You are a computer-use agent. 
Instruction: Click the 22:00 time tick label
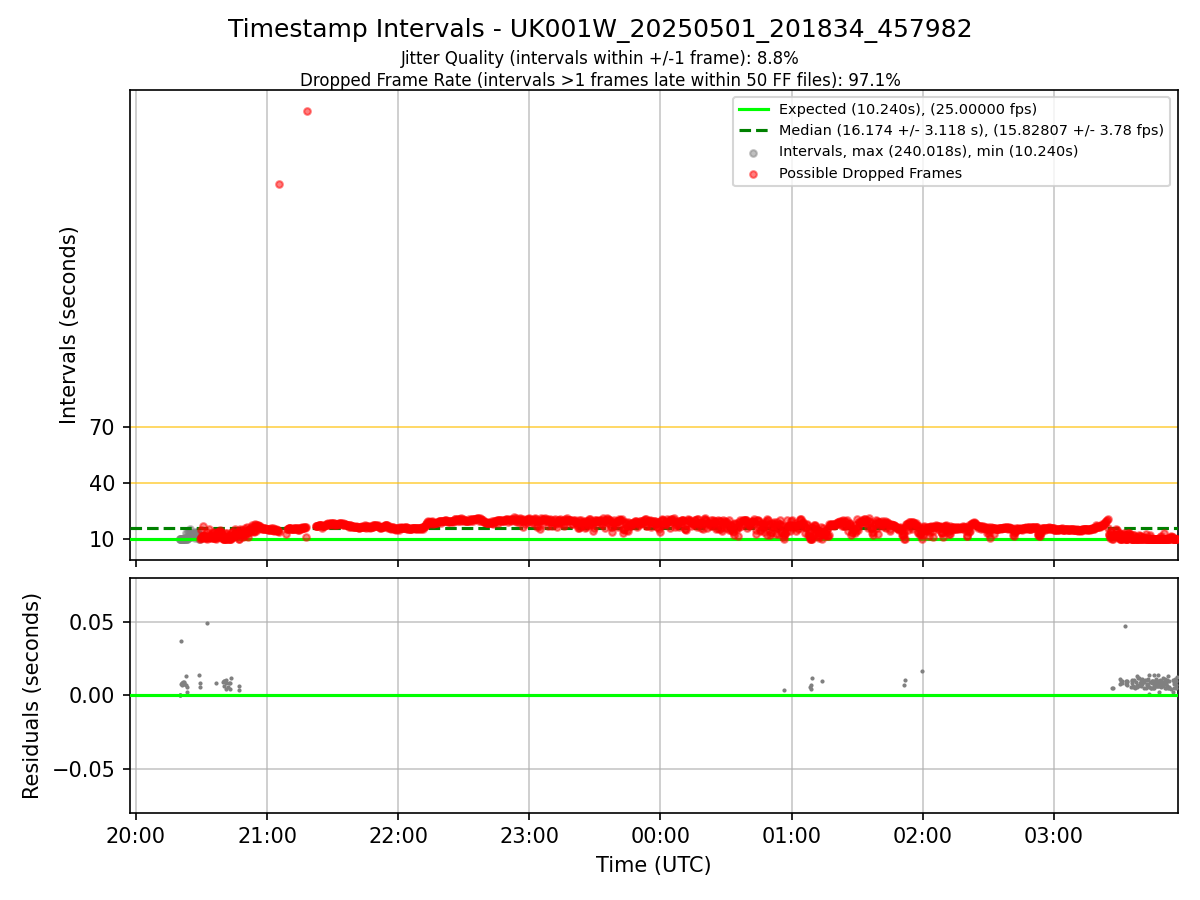coord(398,836)
